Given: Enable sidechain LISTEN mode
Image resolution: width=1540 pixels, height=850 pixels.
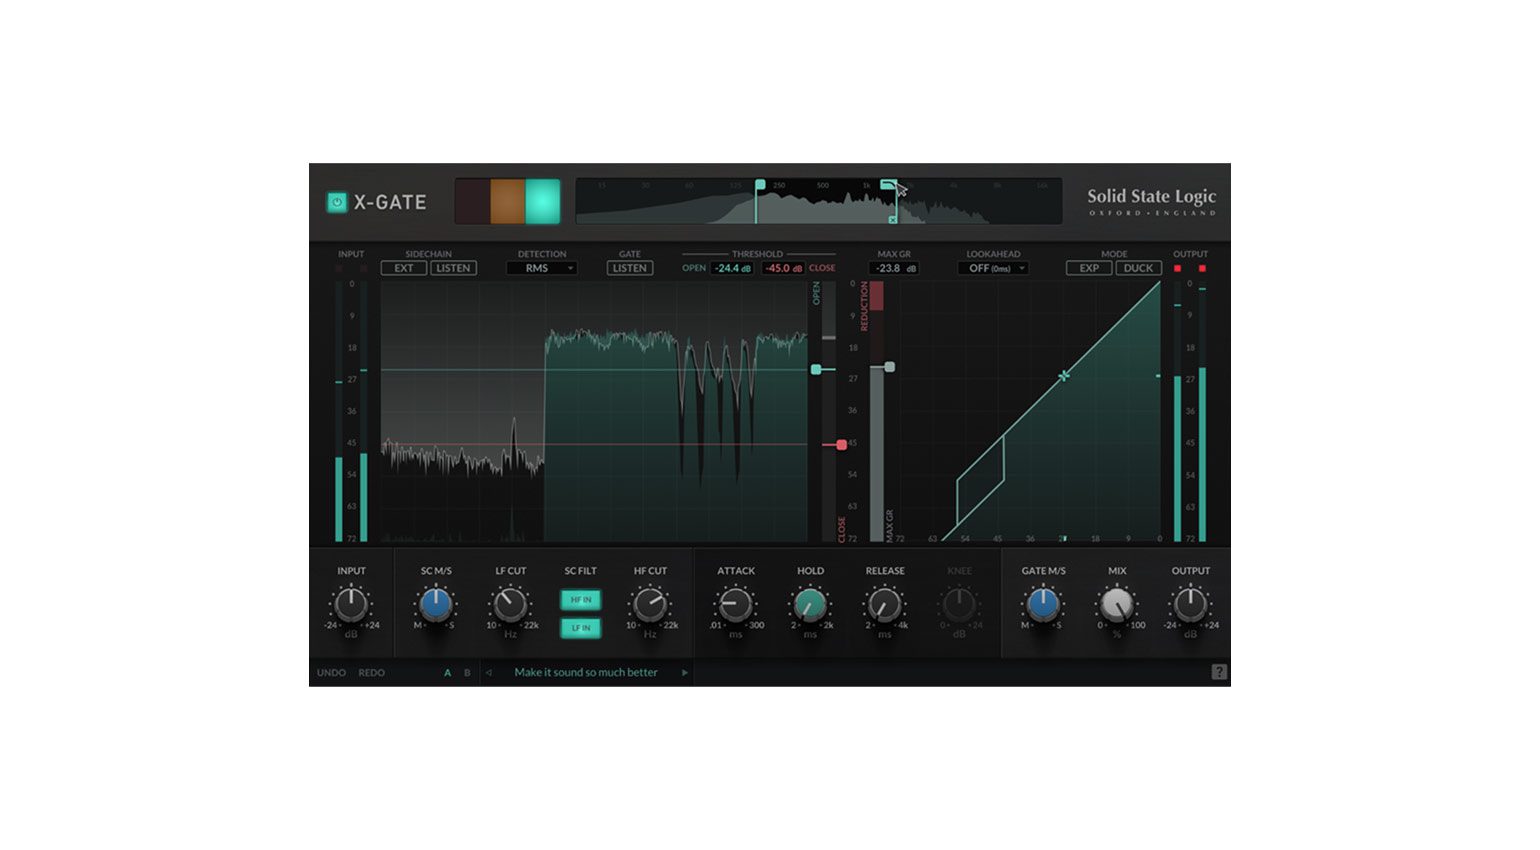Looking at the screenshot, I should (452, 267).
